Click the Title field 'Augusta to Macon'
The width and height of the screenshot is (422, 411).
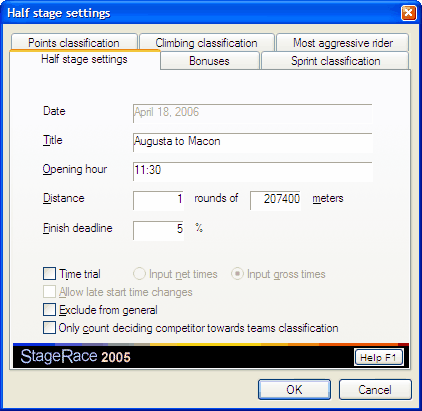coord(253,142)
